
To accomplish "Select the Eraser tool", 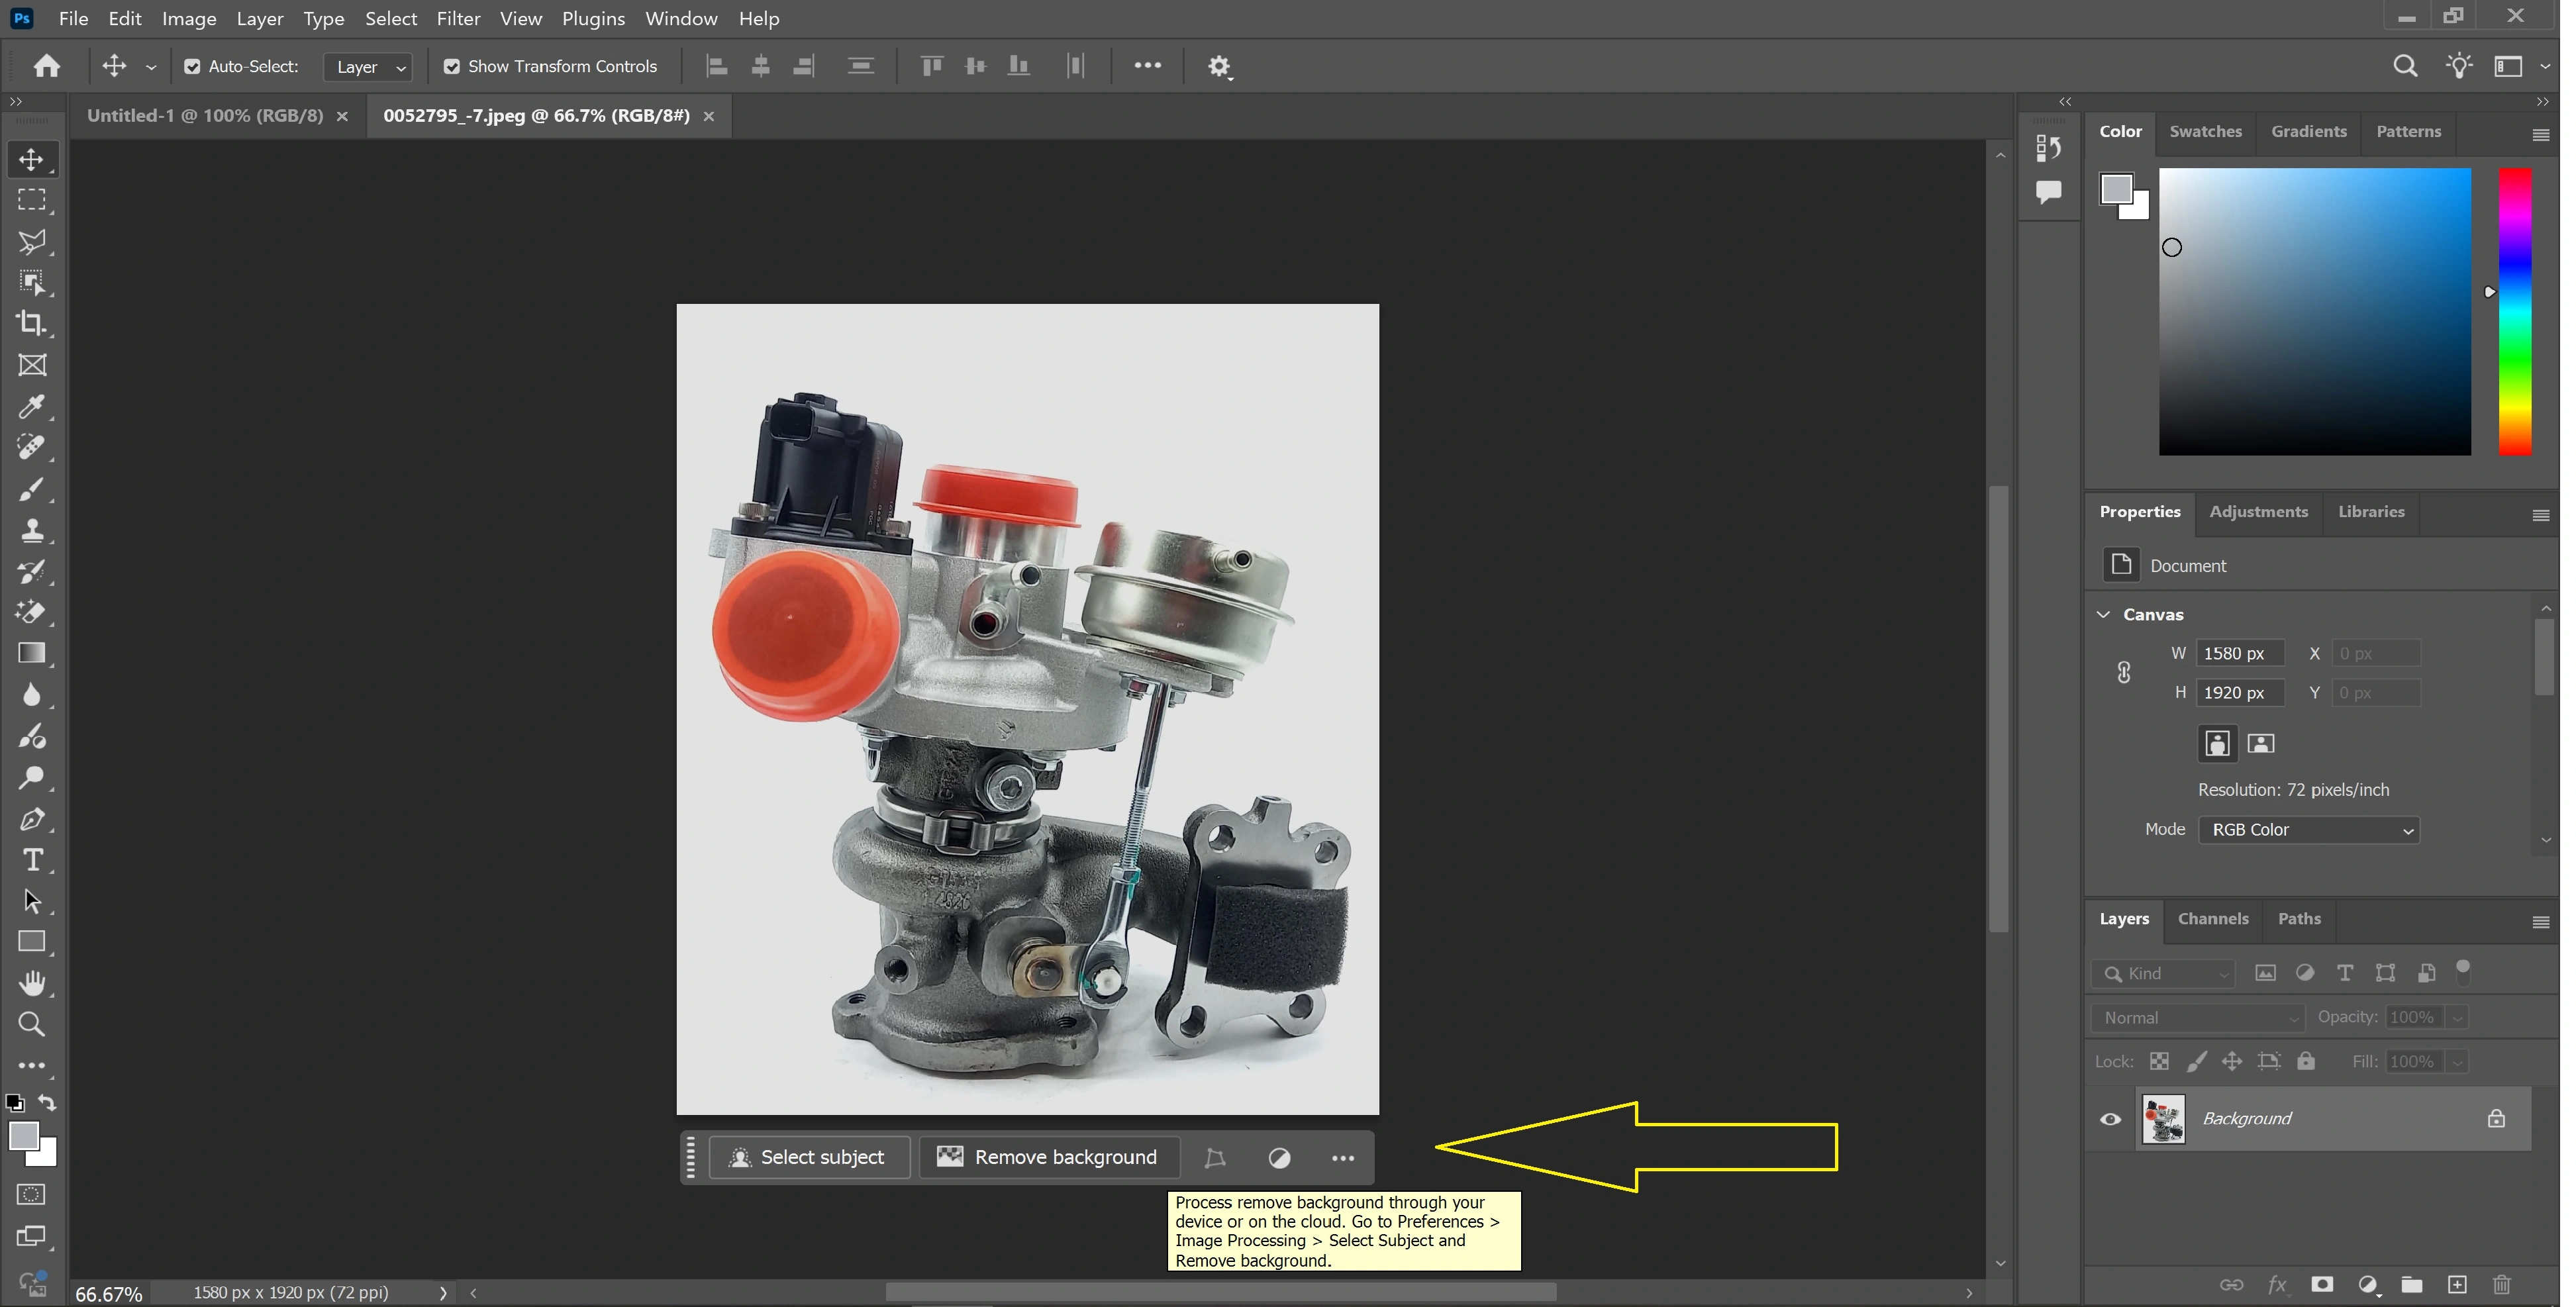I will click(32, 612).
